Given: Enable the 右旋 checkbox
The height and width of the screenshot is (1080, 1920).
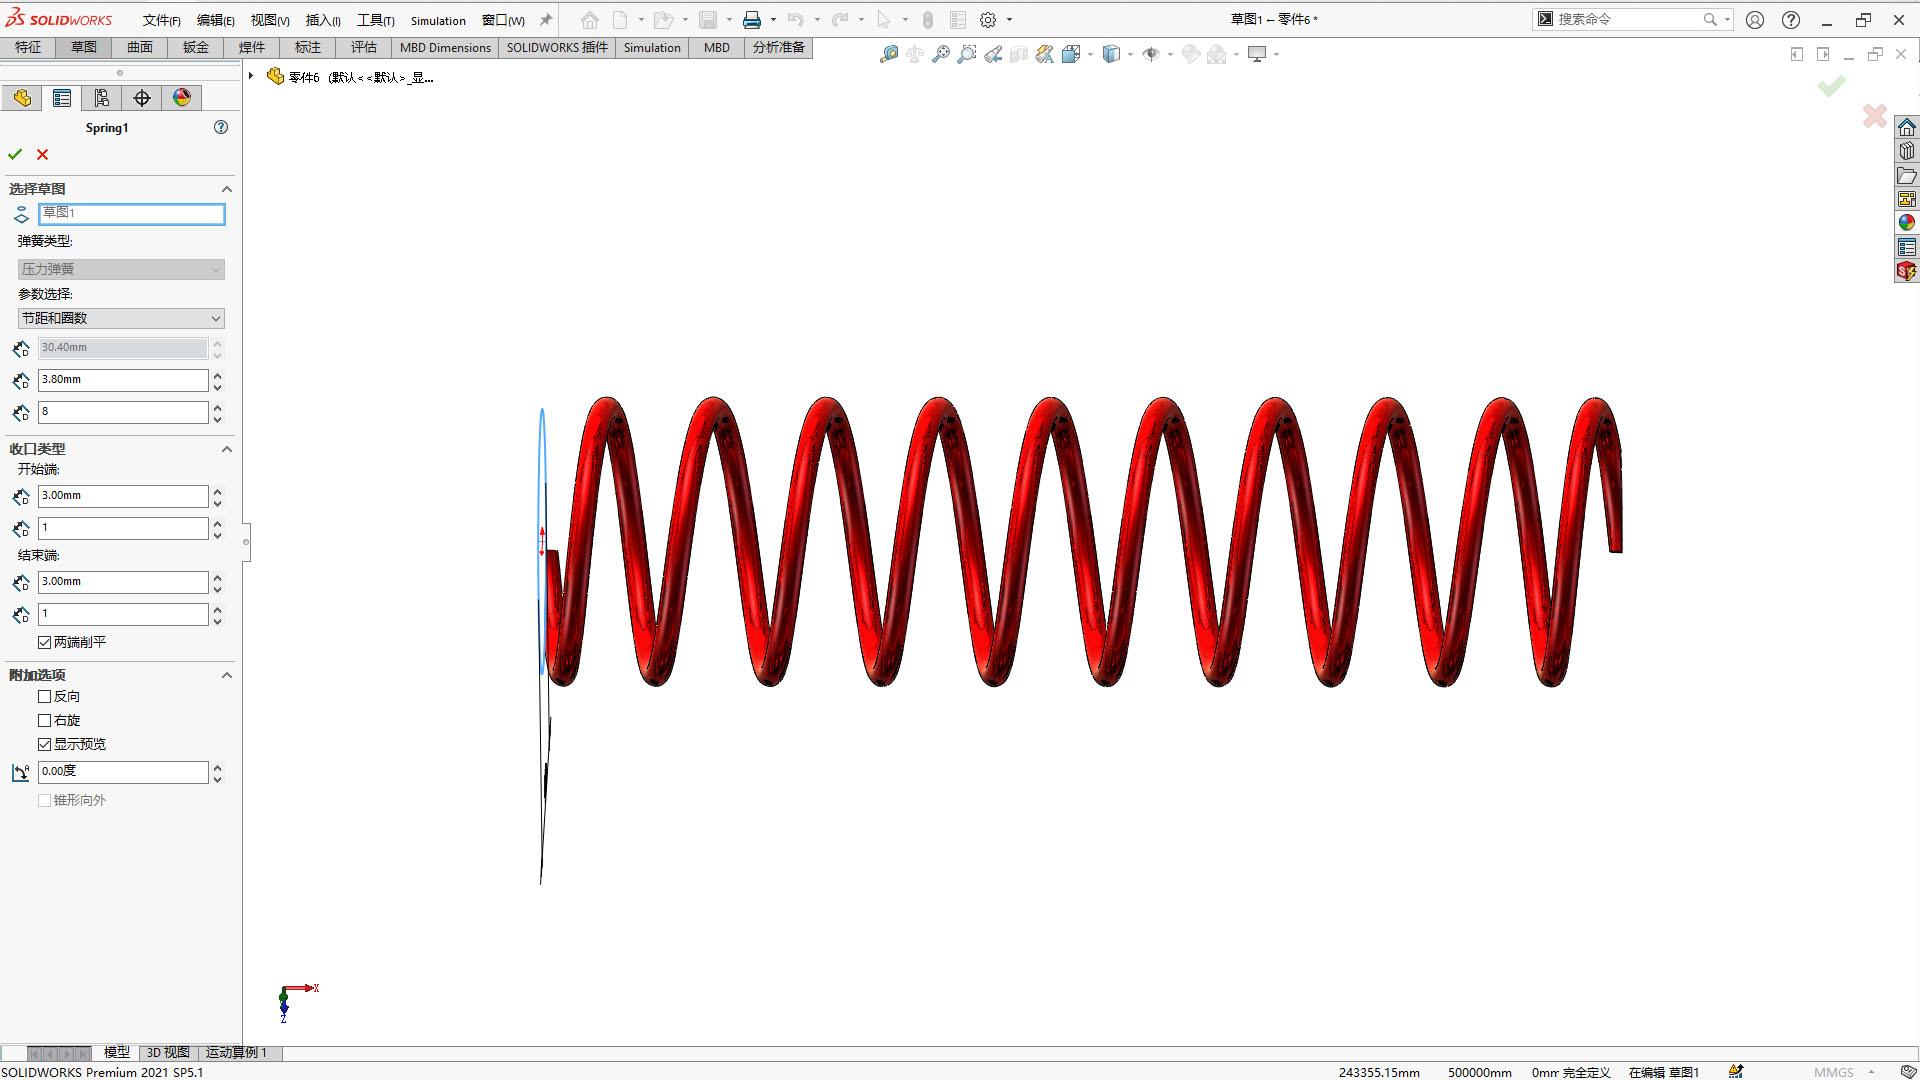Looking at the screenshot, I should pyautogui.click(x=44, y=720).
